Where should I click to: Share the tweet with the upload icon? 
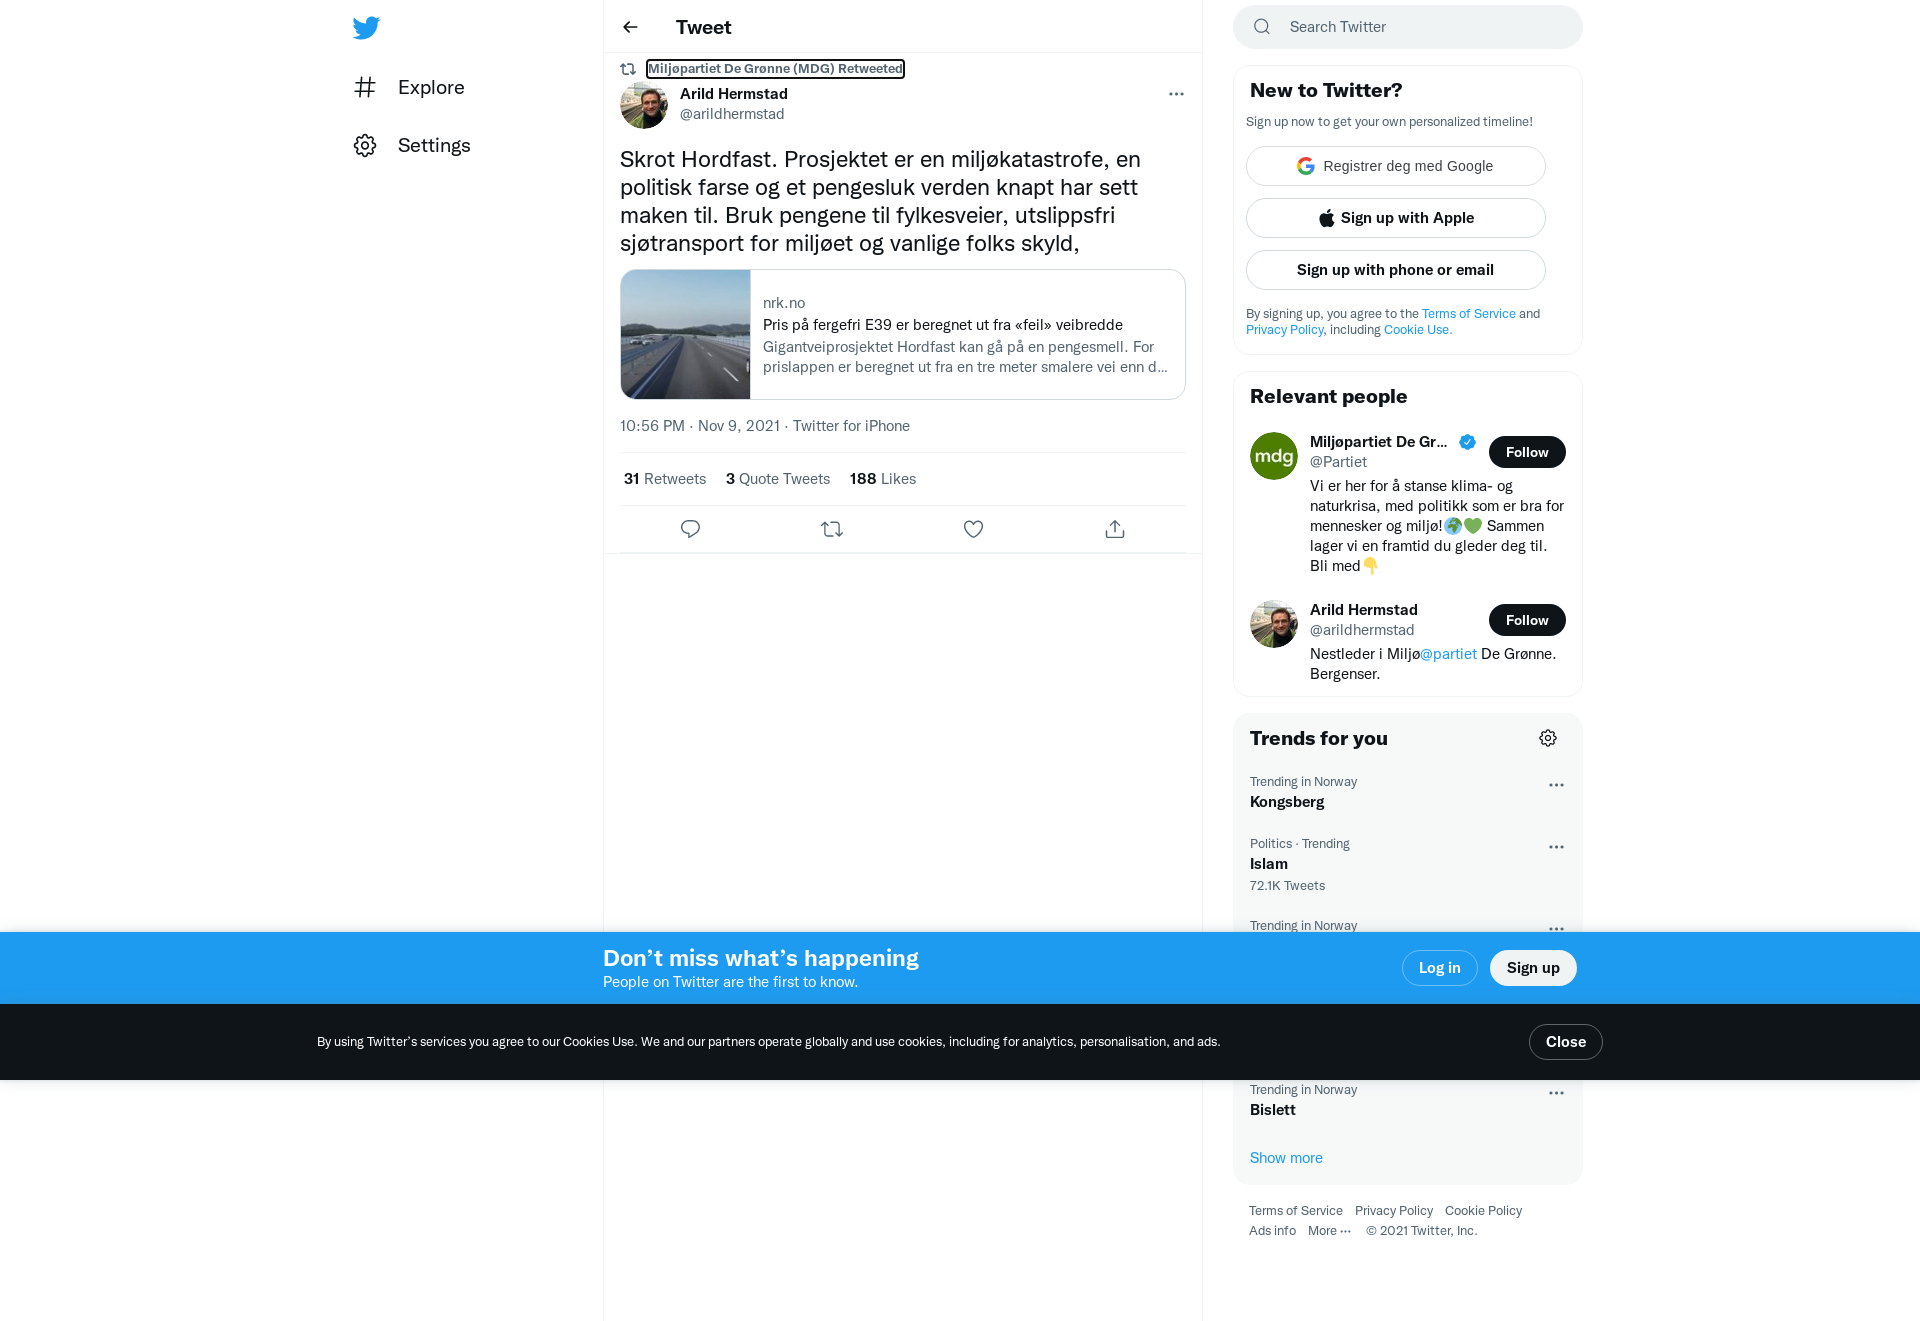click(x=1115, y=529)
